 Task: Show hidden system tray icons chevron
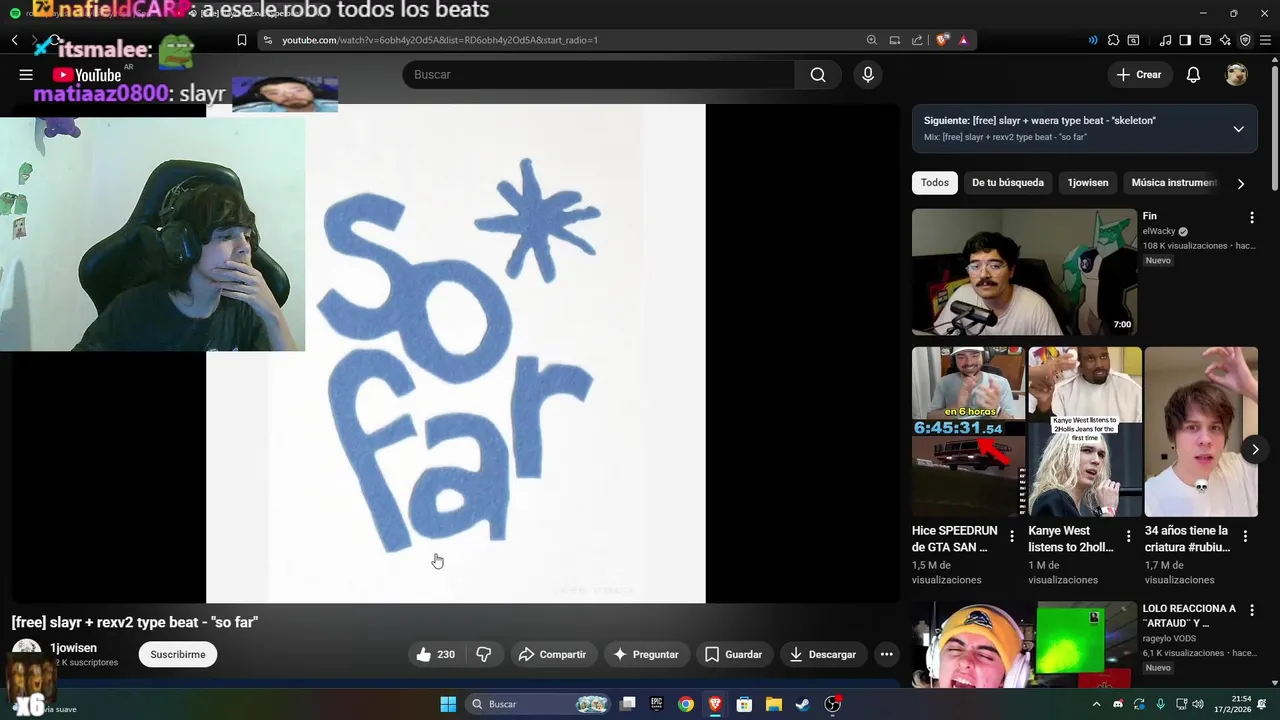1097,704
